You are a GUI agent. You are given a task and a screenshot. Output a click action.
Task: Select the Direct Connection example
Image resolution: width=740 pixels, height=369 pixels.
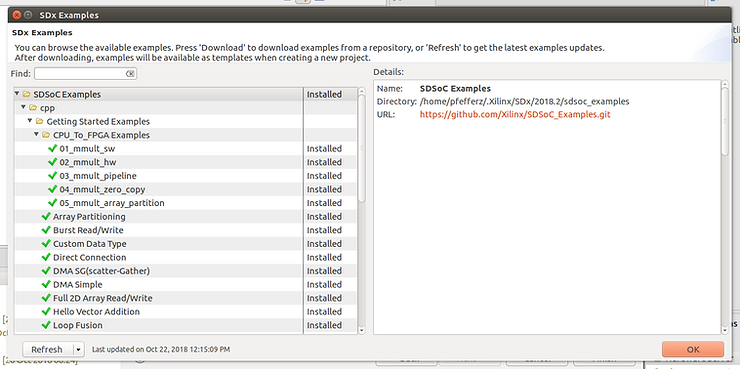[x=90, y=258]
